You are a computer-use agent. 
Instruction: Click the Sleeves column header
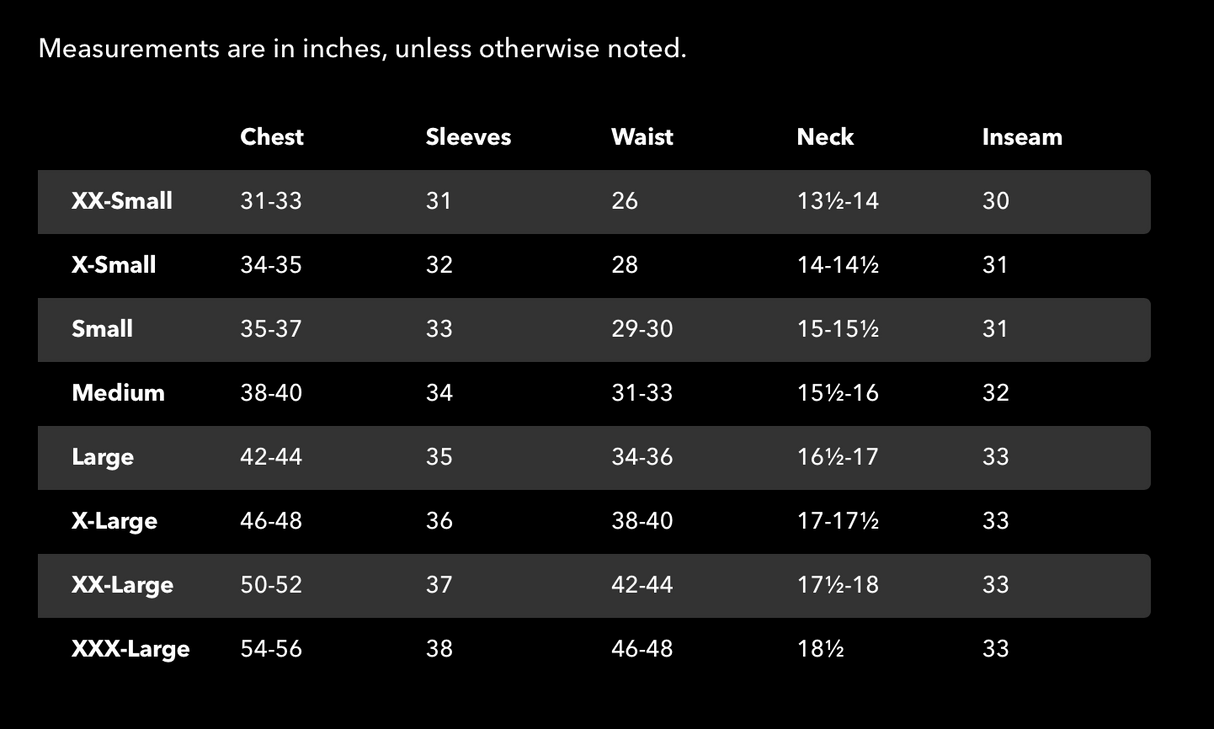pos(468,137)
